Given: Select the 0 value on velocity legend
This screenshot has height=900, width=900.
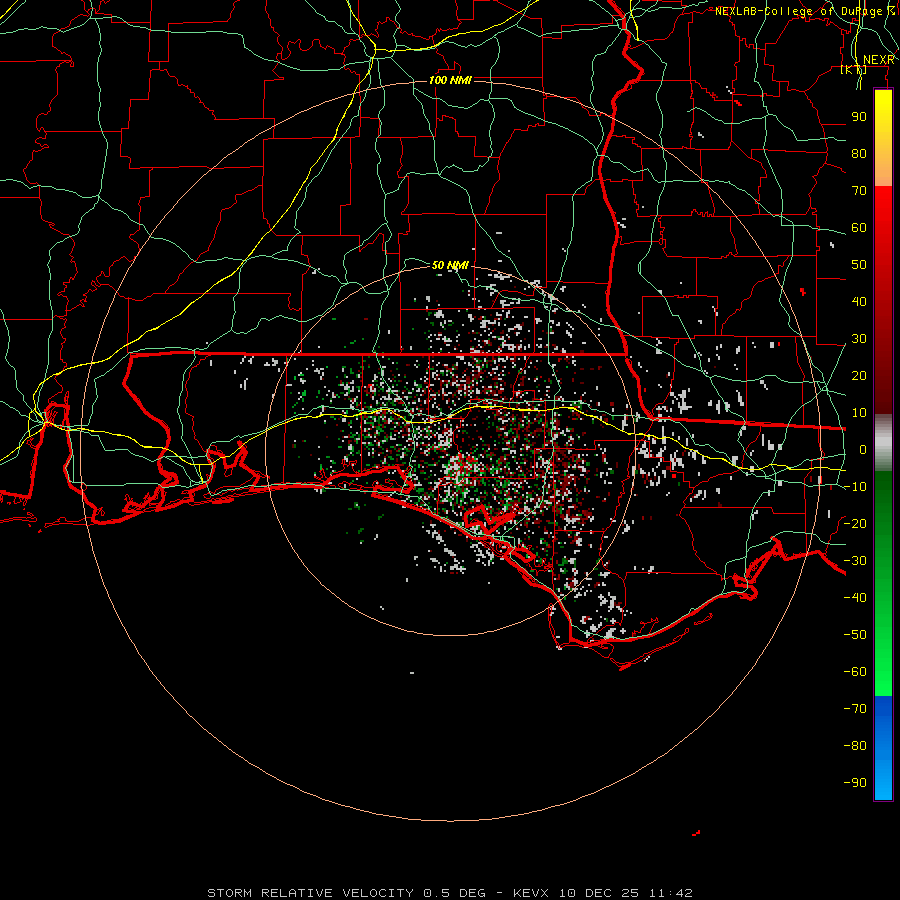Looking at the screenshot, I should (x=862, y=449).
